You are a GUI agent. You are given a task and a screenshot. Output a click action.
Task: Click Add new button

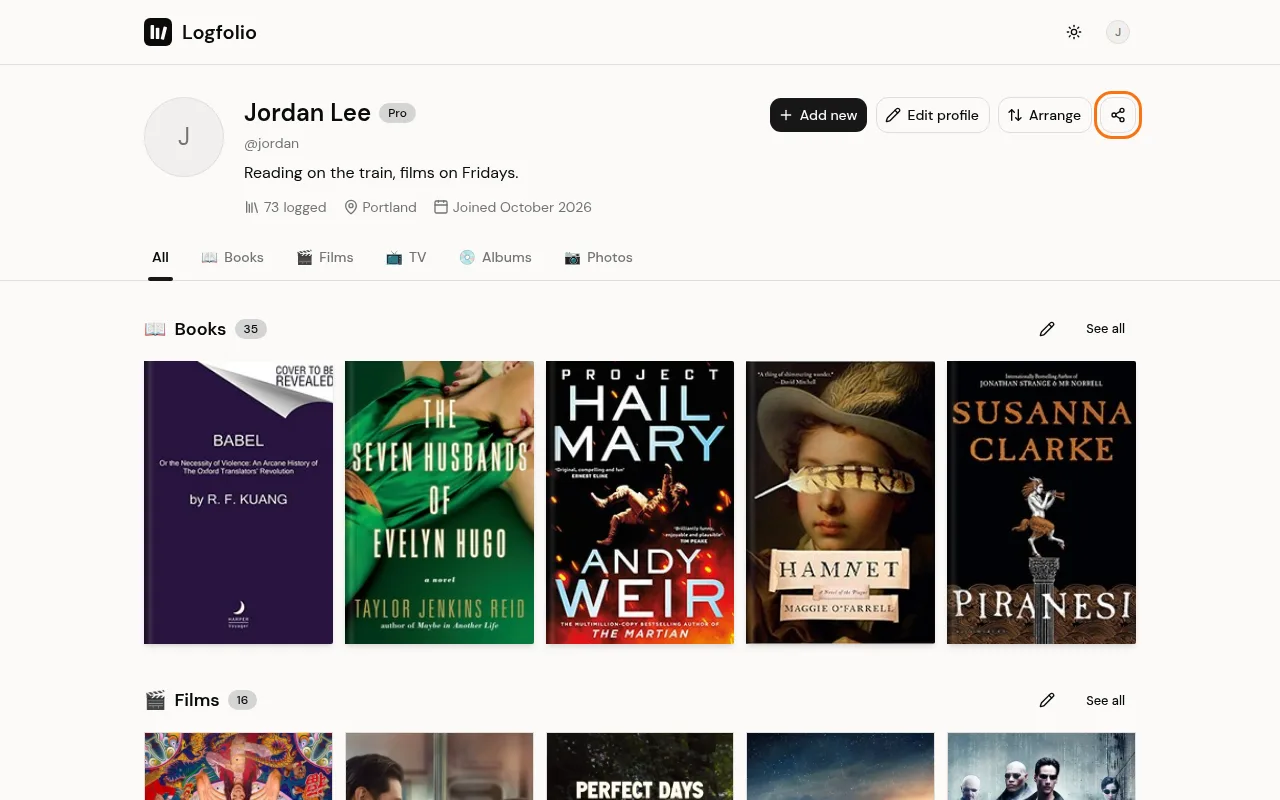[x=818, y=115]
